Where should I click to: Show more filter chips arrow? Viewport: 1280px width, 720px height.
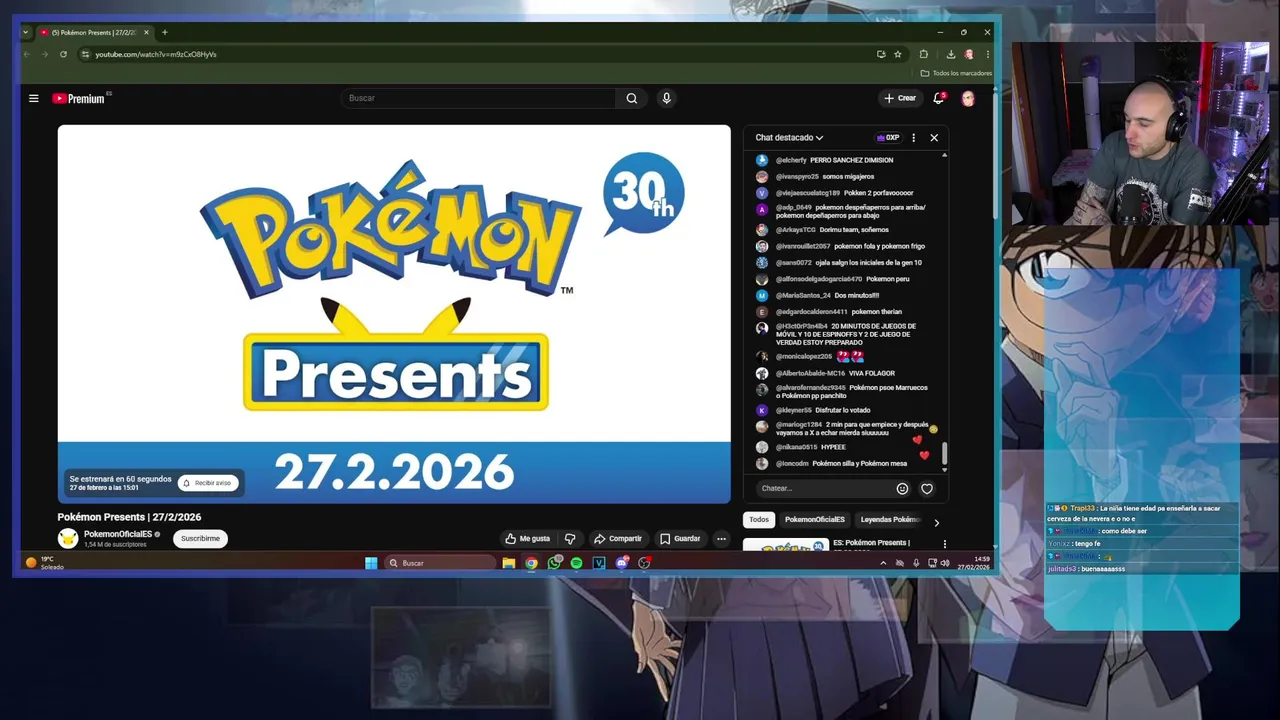click(936, 522)
